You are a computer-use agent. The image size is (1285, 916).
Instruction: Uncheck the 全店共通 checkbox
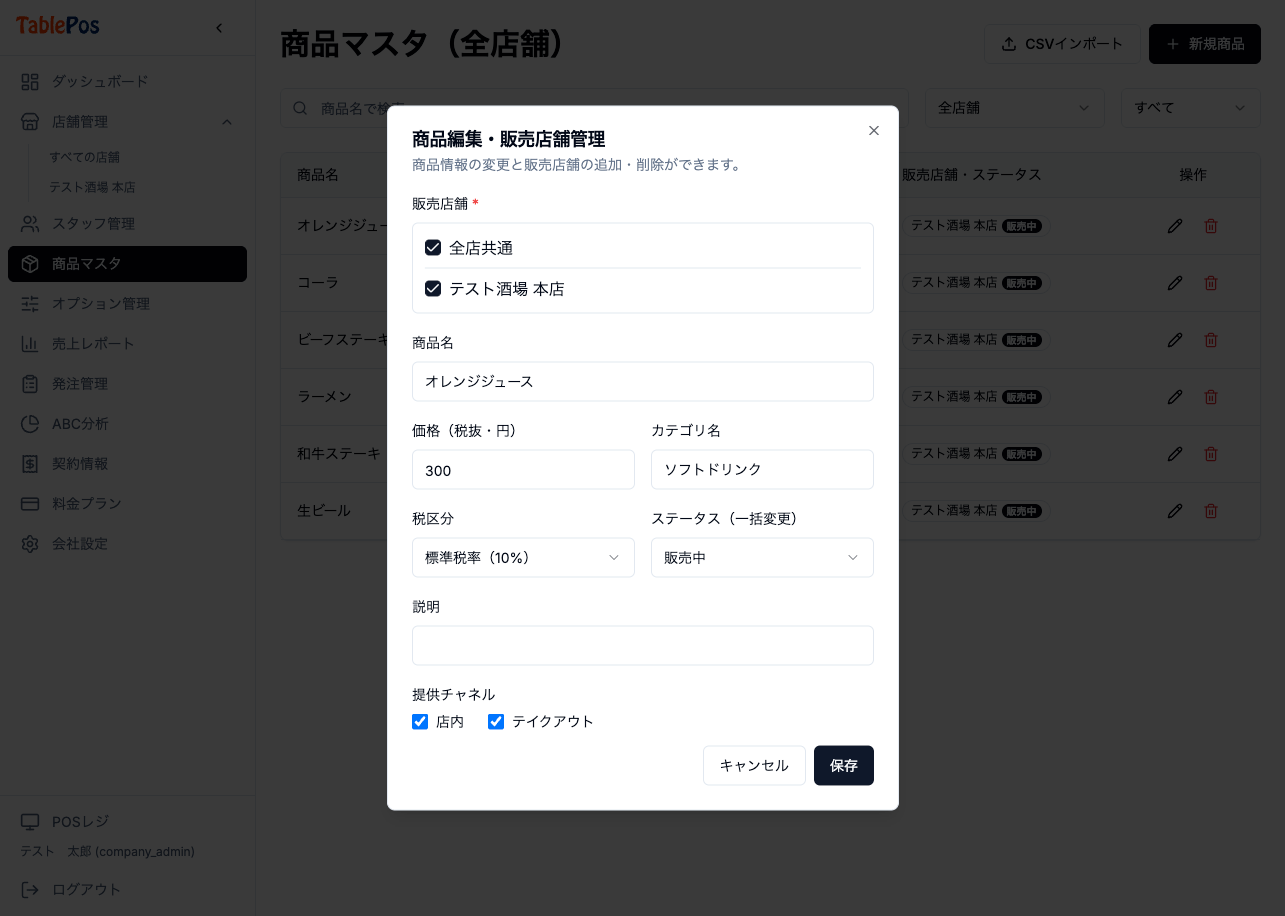point(433,248)
